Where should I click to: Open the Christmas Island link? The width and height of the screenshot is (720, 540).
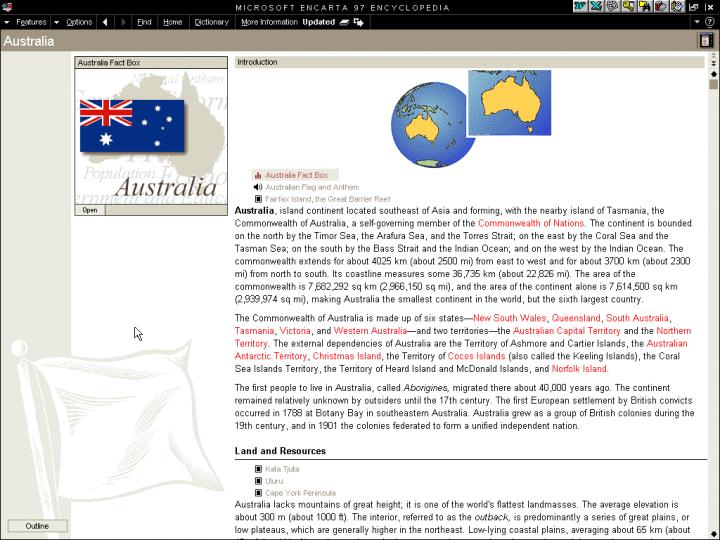click(x=347, y=356)
